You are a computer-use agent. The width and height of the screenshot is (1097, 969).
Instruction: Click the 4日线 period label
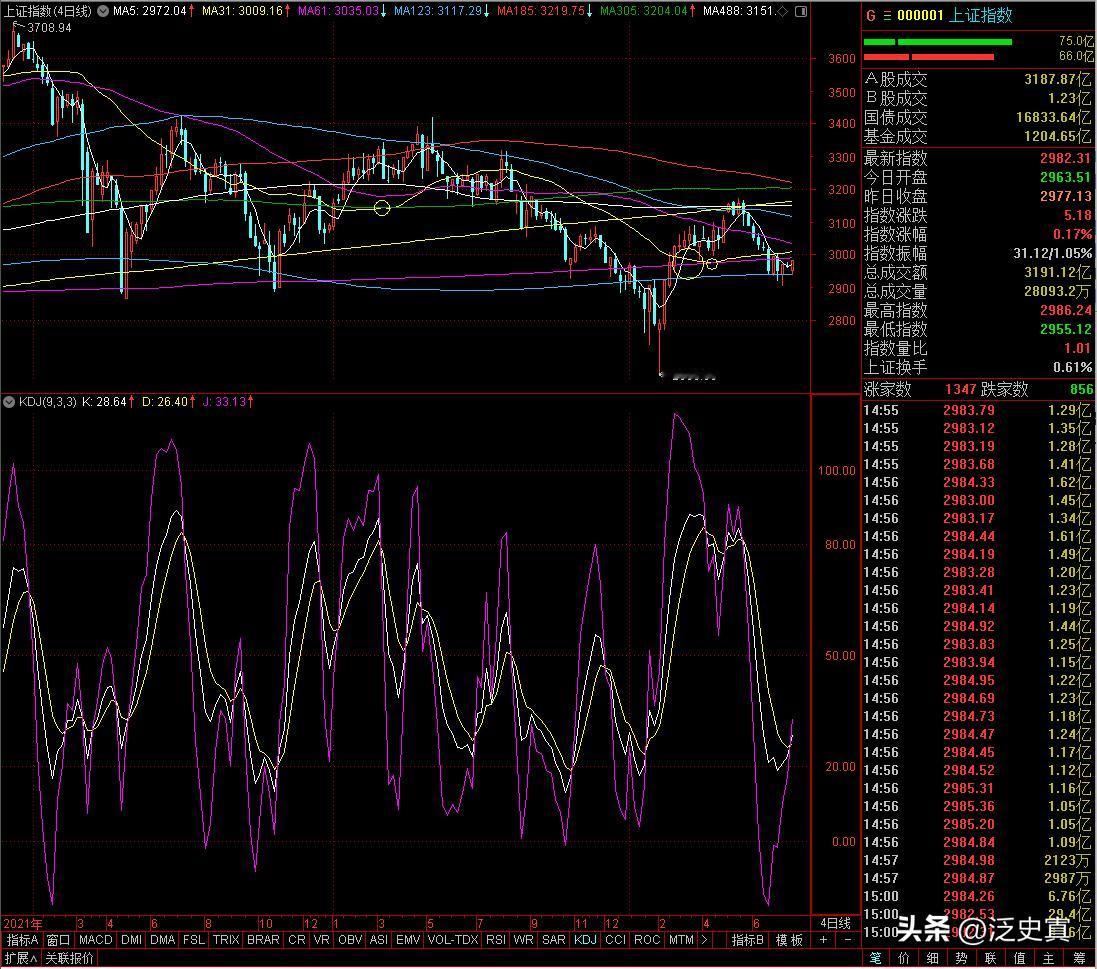point(835,924)
